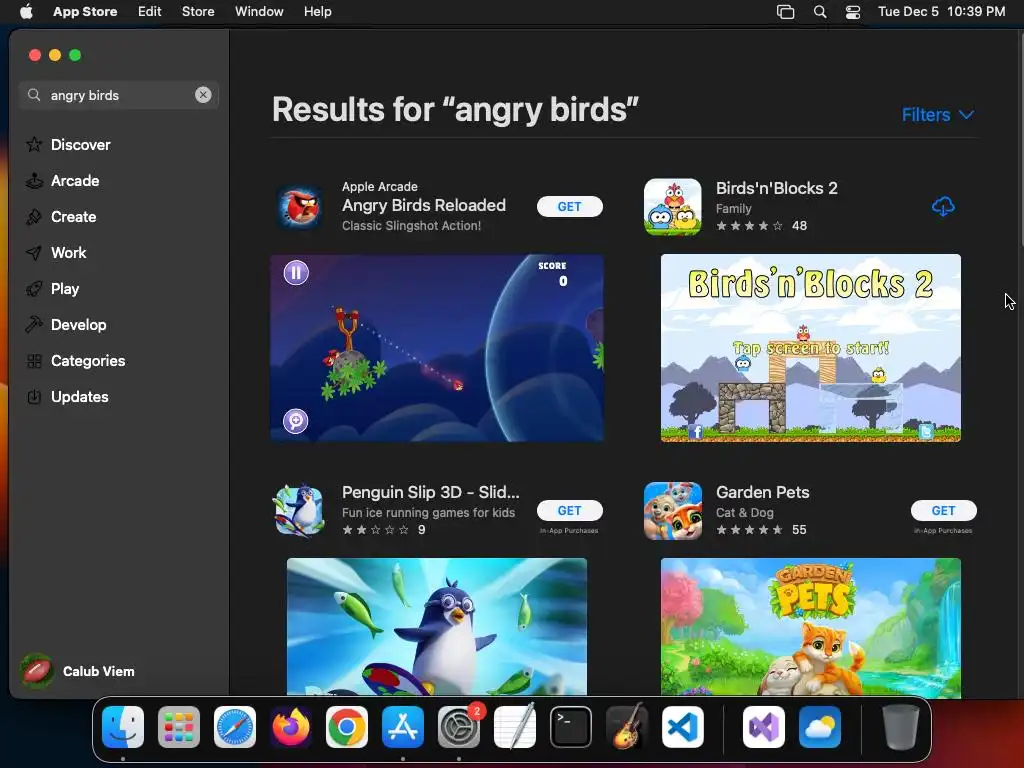
Task: Click the App Store Dock icon
Action: click(x=403, y=727)
